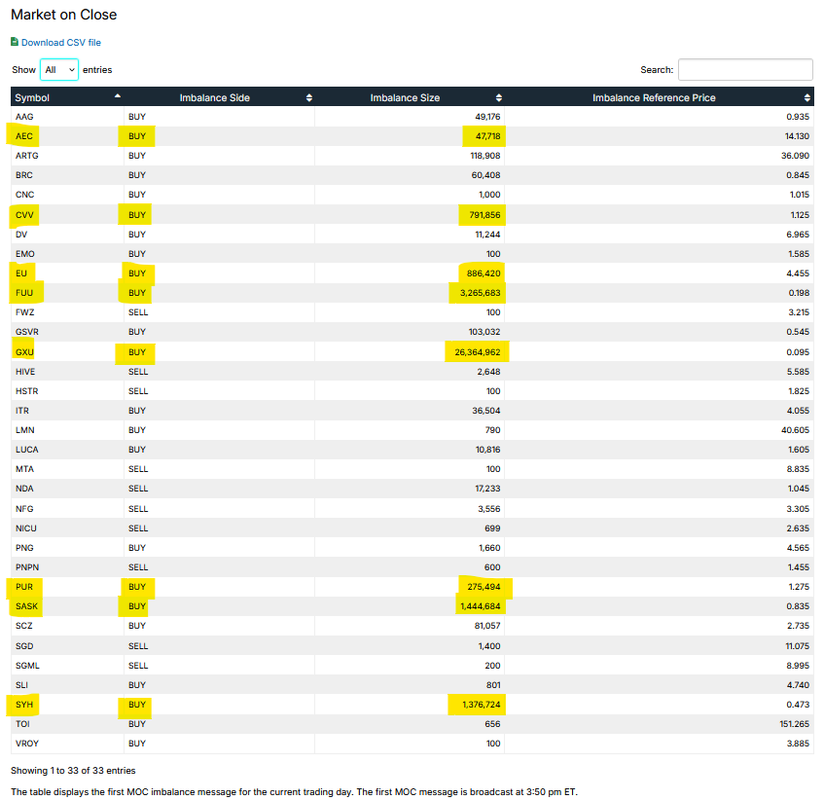The width and height of the screenshot is (824, 800).
Task: Click the CSV file icon beside Download
Action: pyautogui.click(x=14, y=42)
